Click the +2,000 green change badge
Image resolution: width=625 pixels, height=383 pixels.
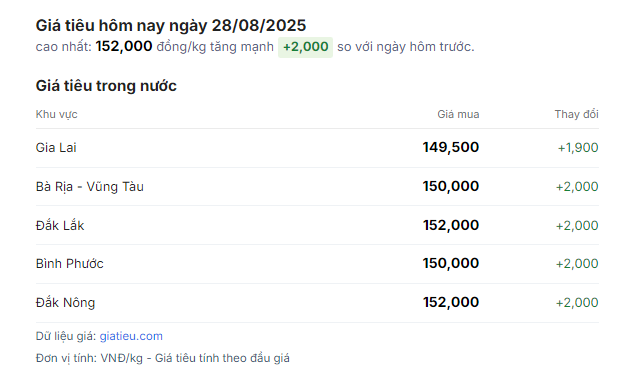[x=305, y=47]
